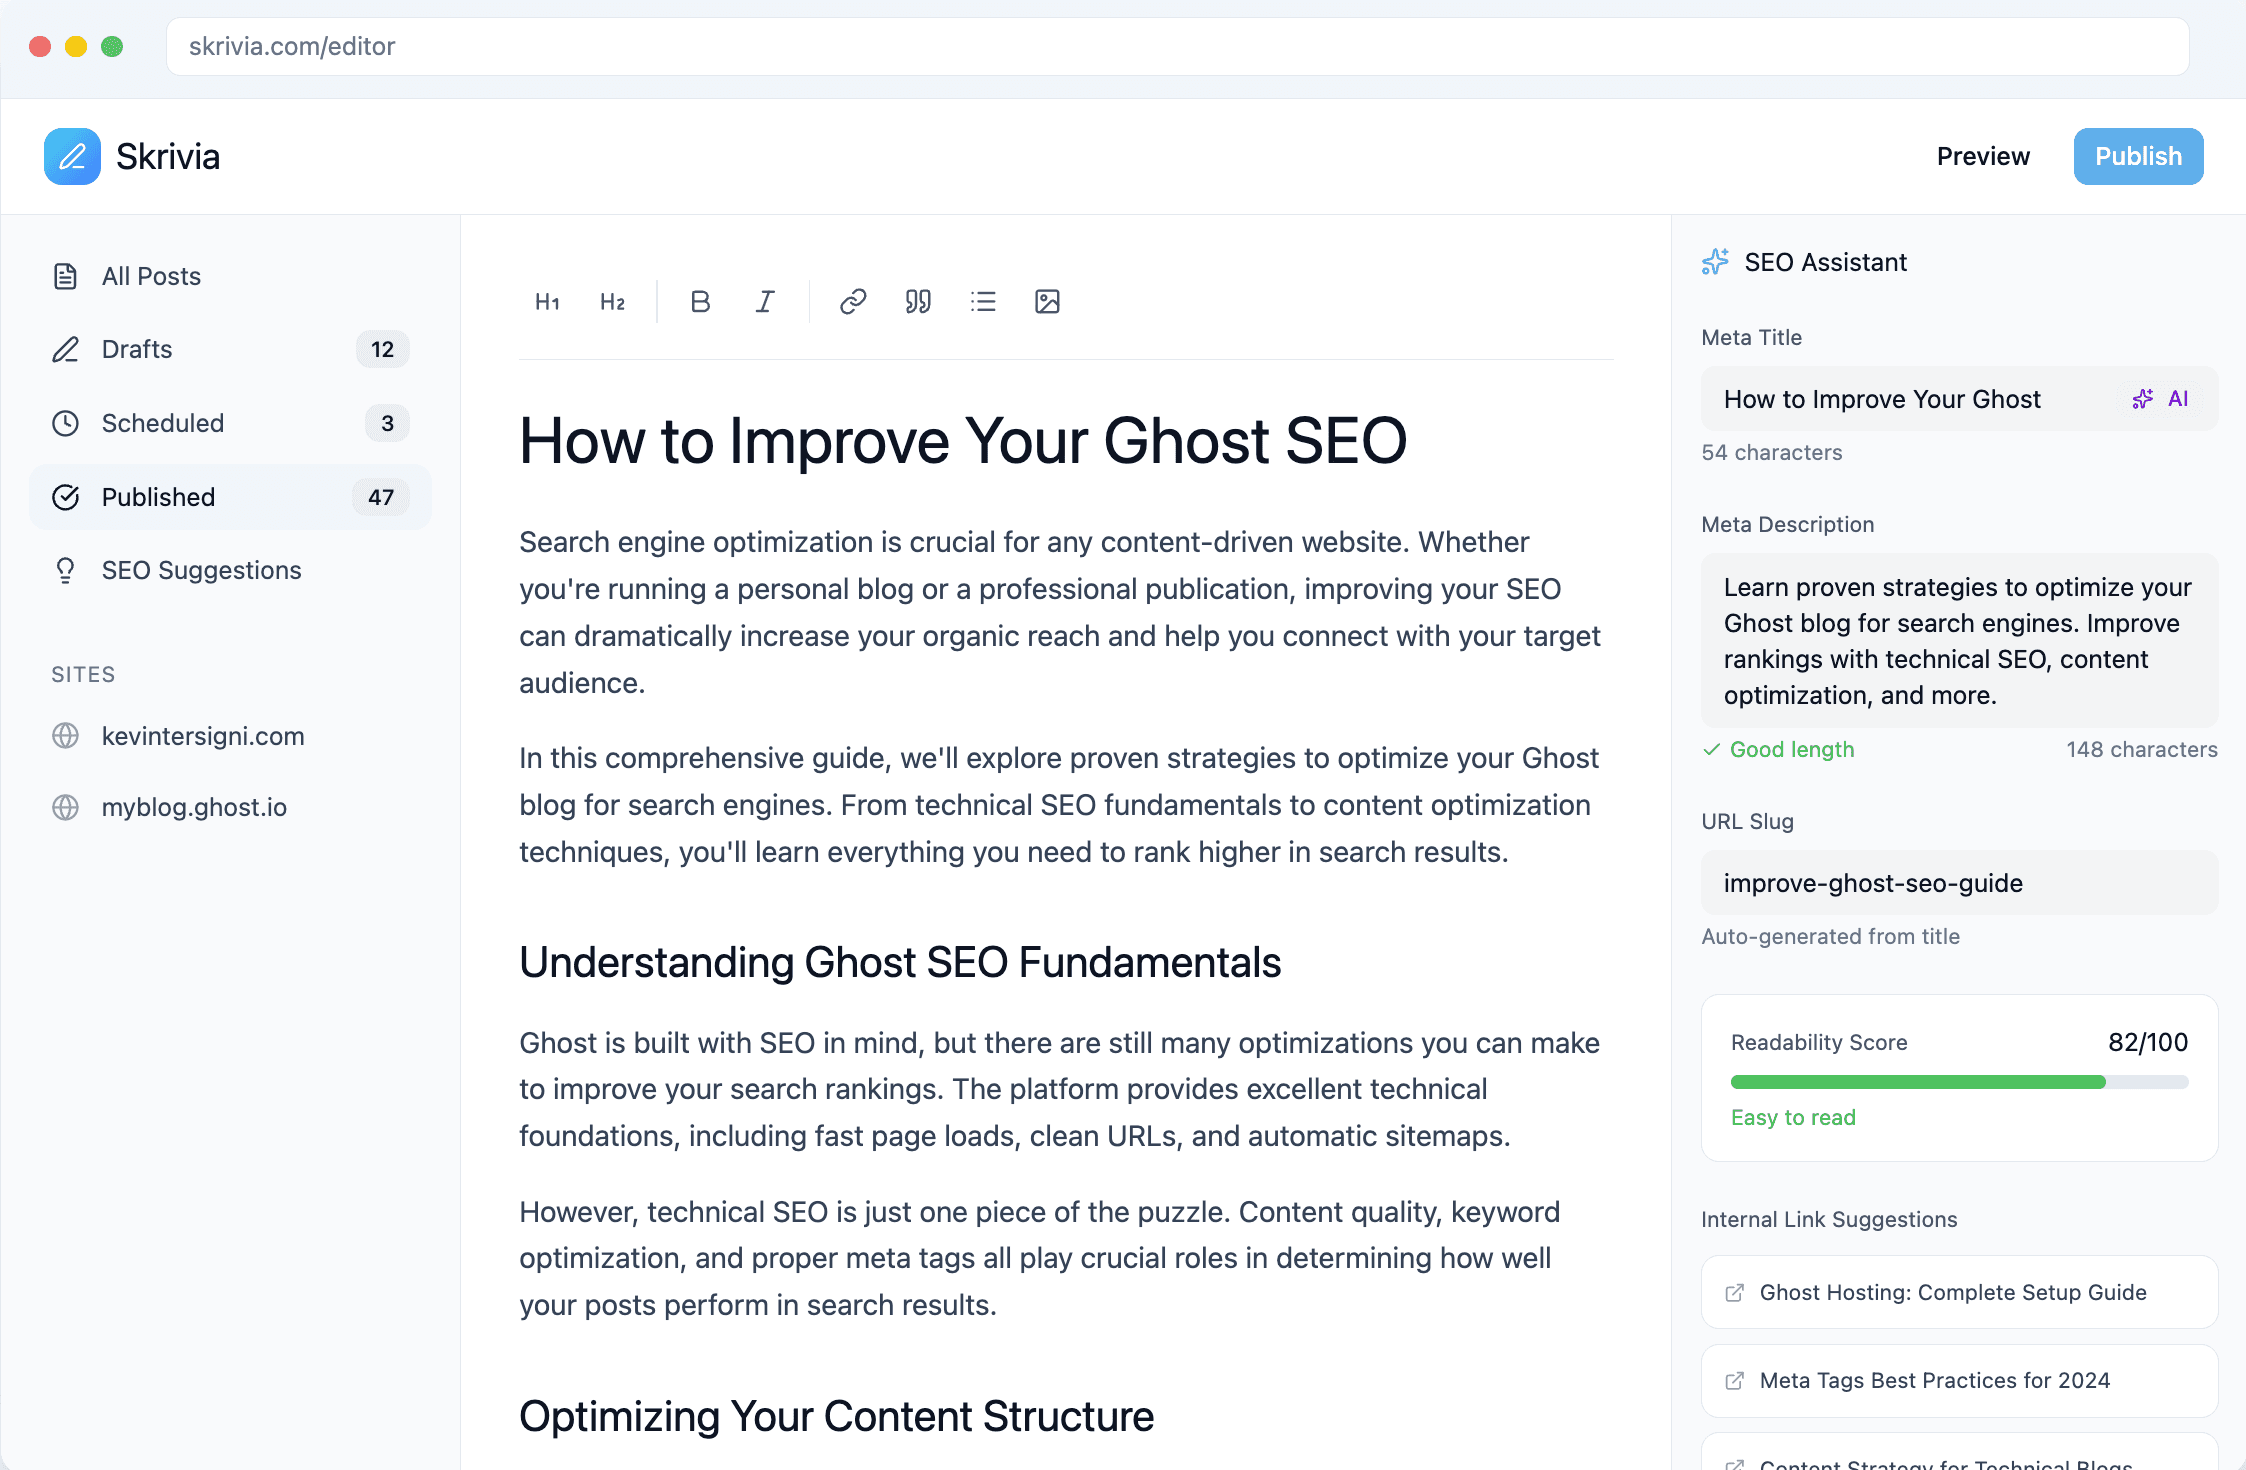Insert a blockquote

[x=918, y=302]
